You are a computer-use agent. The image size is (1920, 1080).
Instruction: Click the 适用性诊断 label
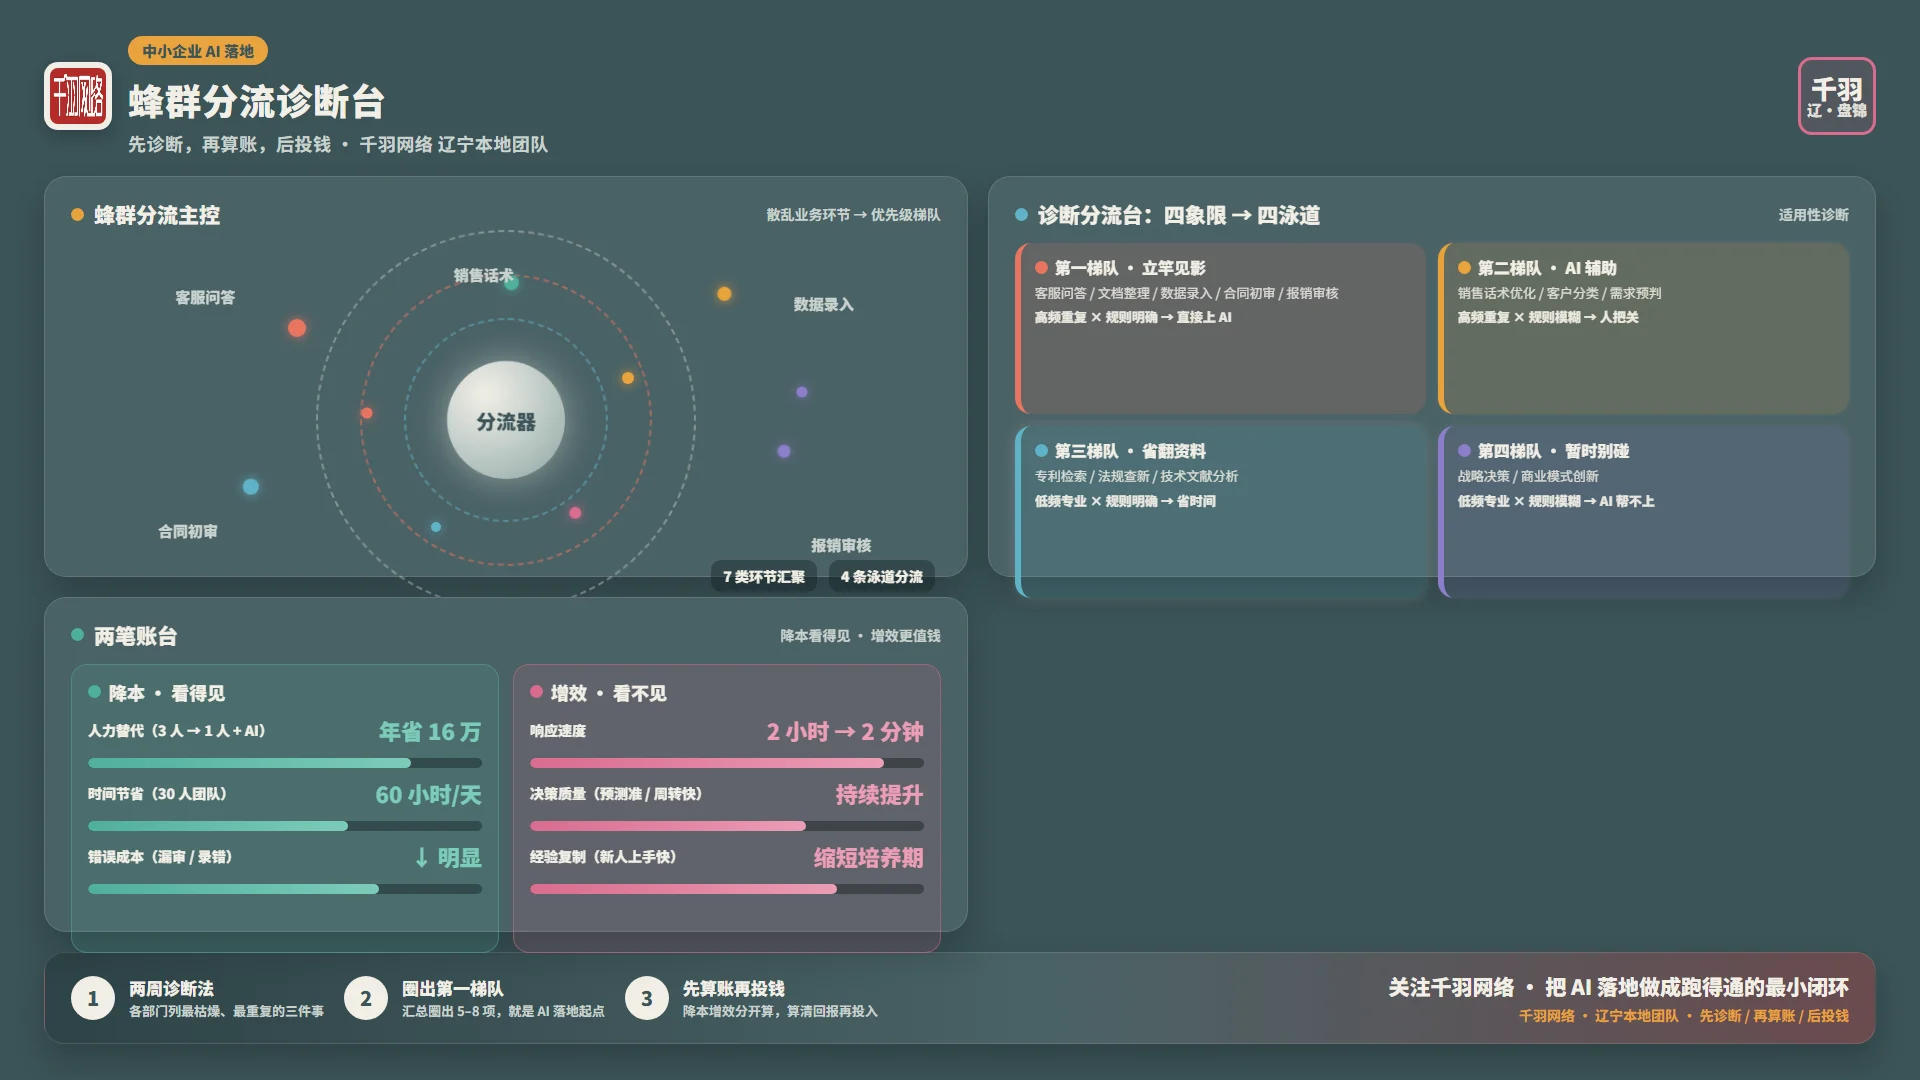pyautogui.click(x=1813, y=215)
